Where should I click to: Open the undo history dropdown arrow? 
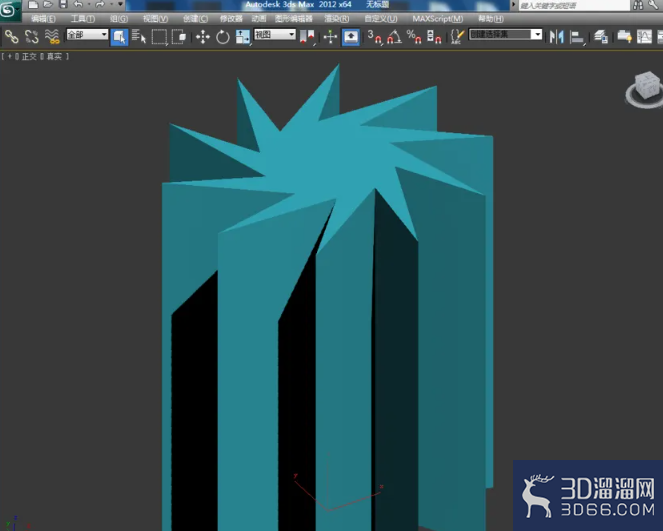[89, 5]
